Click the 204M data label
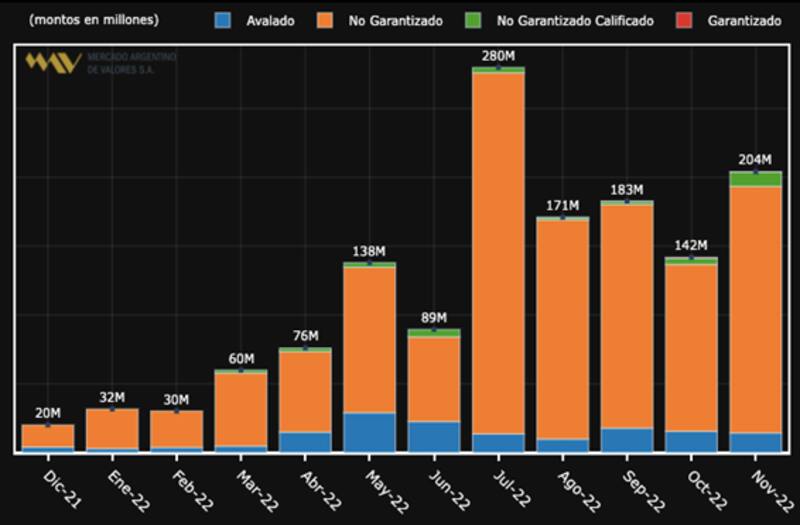The width and height of the screenshot is (800, 525). point(755,160)
